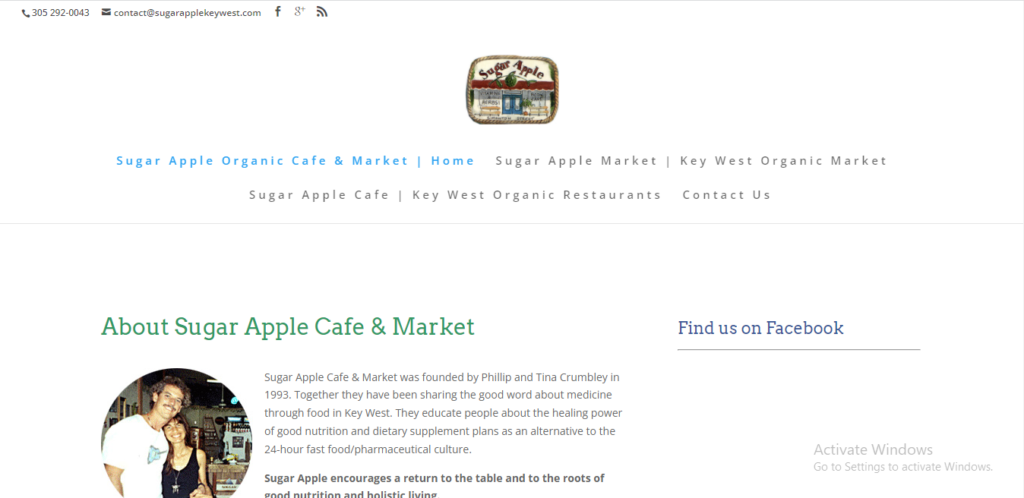This screenshot has height=498, width=1024.
Task: Click contact@sugarapplekeywest.com email link
Action: 187,12
